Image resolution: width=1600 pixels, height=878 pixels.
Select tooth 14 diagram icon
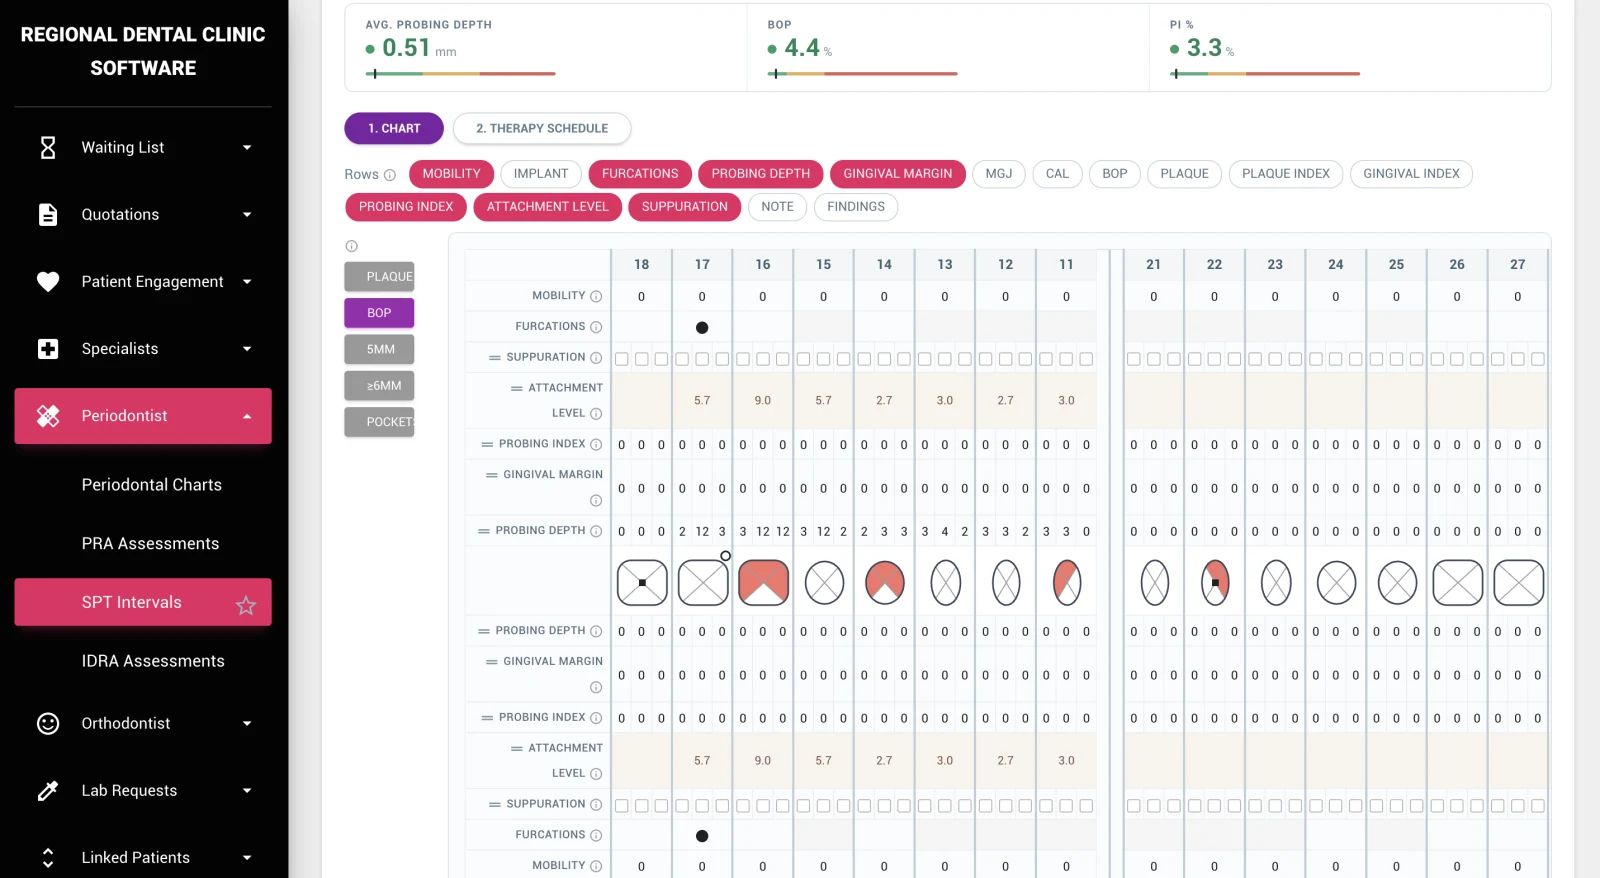click(884, 583)
